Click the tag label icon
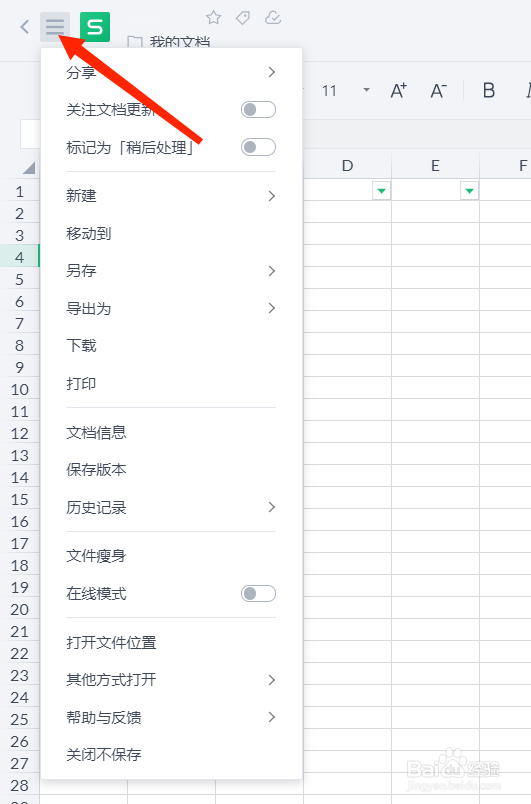Image resolution: width=531 pixels, height=804 pixels. tap(243, 18)
